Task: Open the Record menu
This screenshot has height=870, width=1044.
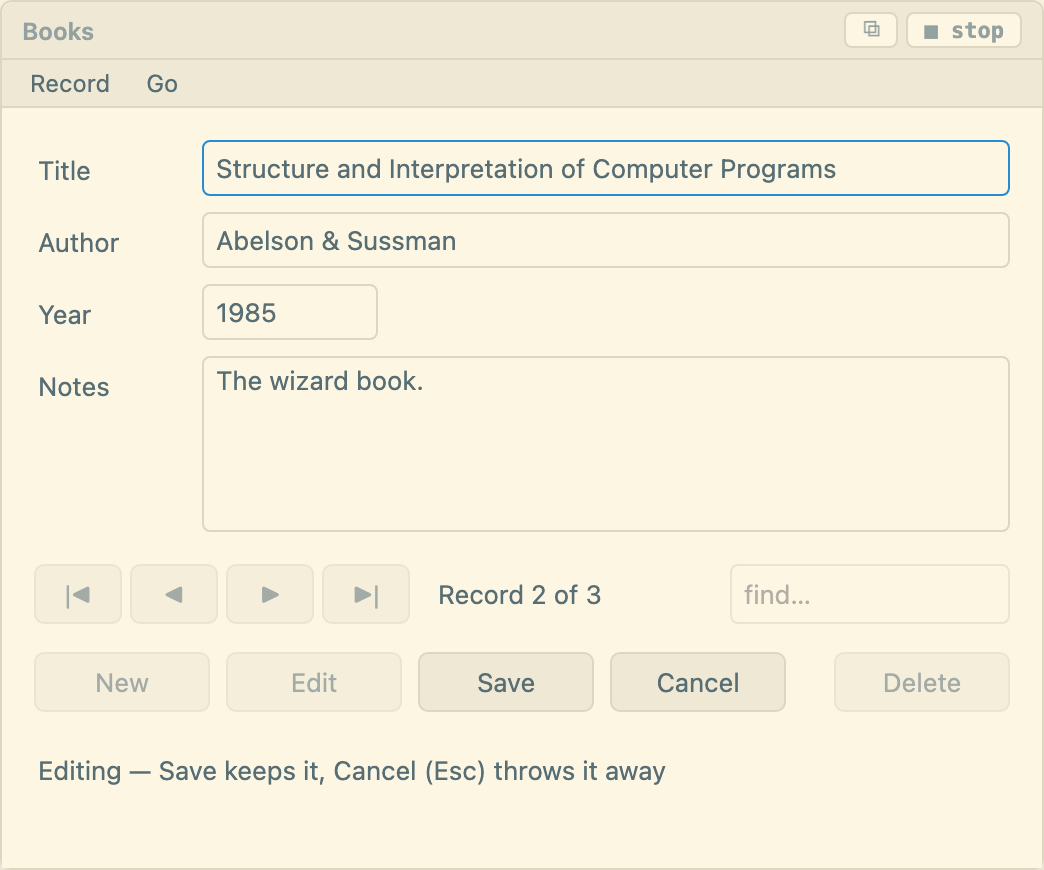Action: [x=70, y=84]
